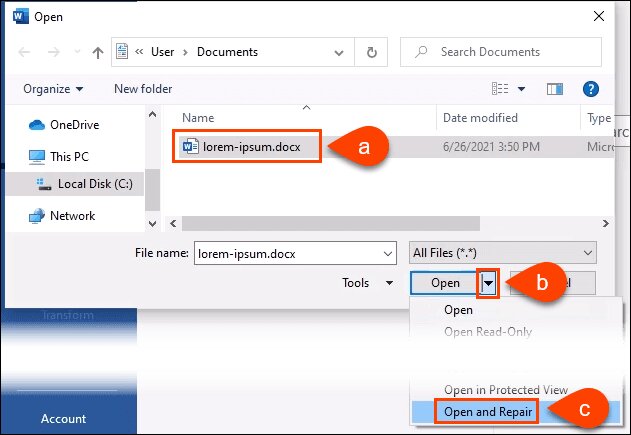Click Account in Word backstage sidebar

[x=64, y=419]
